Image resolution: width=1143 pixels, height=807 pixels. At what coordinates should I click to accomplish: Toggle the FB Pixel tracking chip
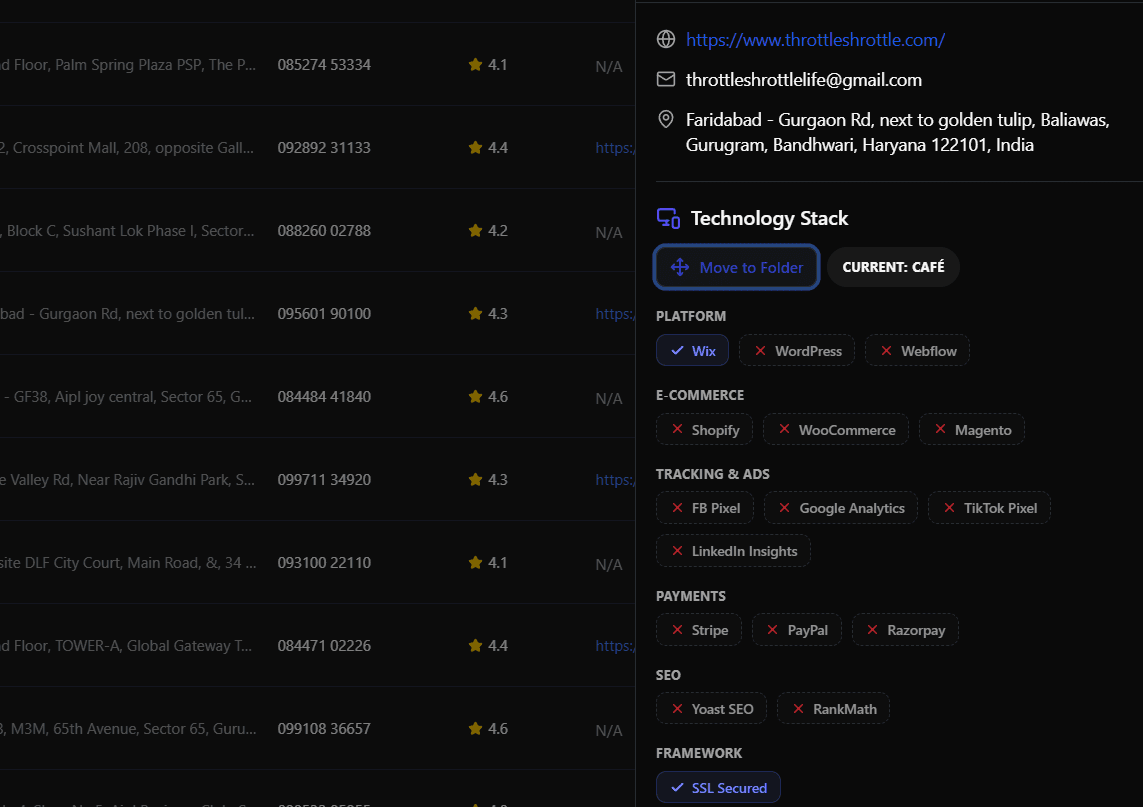pyautogui.click(x=705, y=508)
